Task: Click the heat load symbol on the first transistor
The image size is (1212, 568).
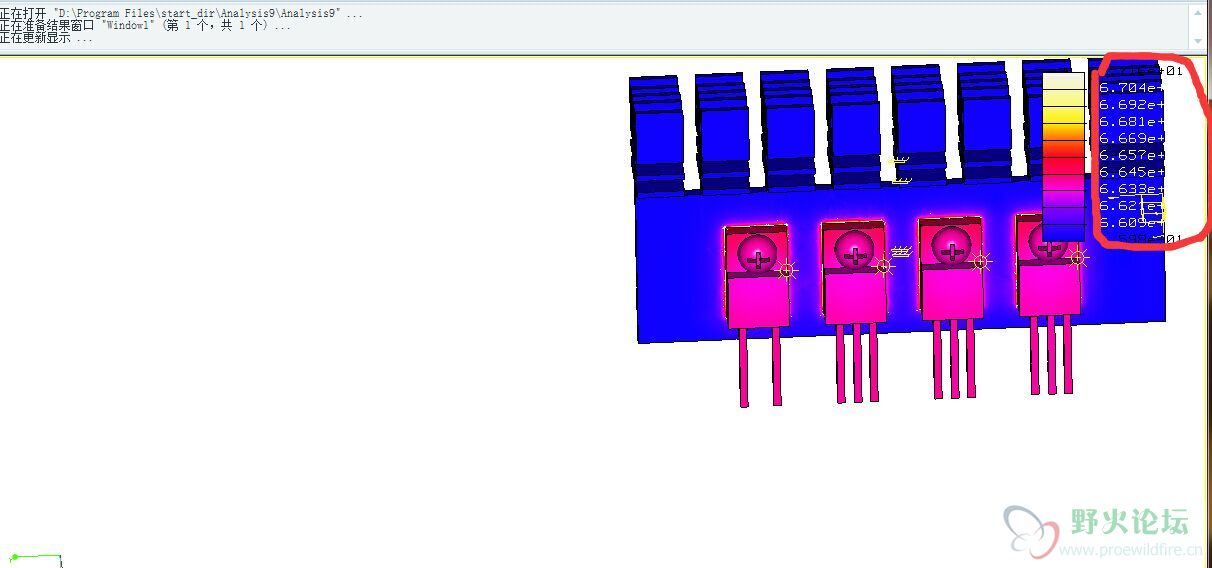Action: tap(787, 270)
